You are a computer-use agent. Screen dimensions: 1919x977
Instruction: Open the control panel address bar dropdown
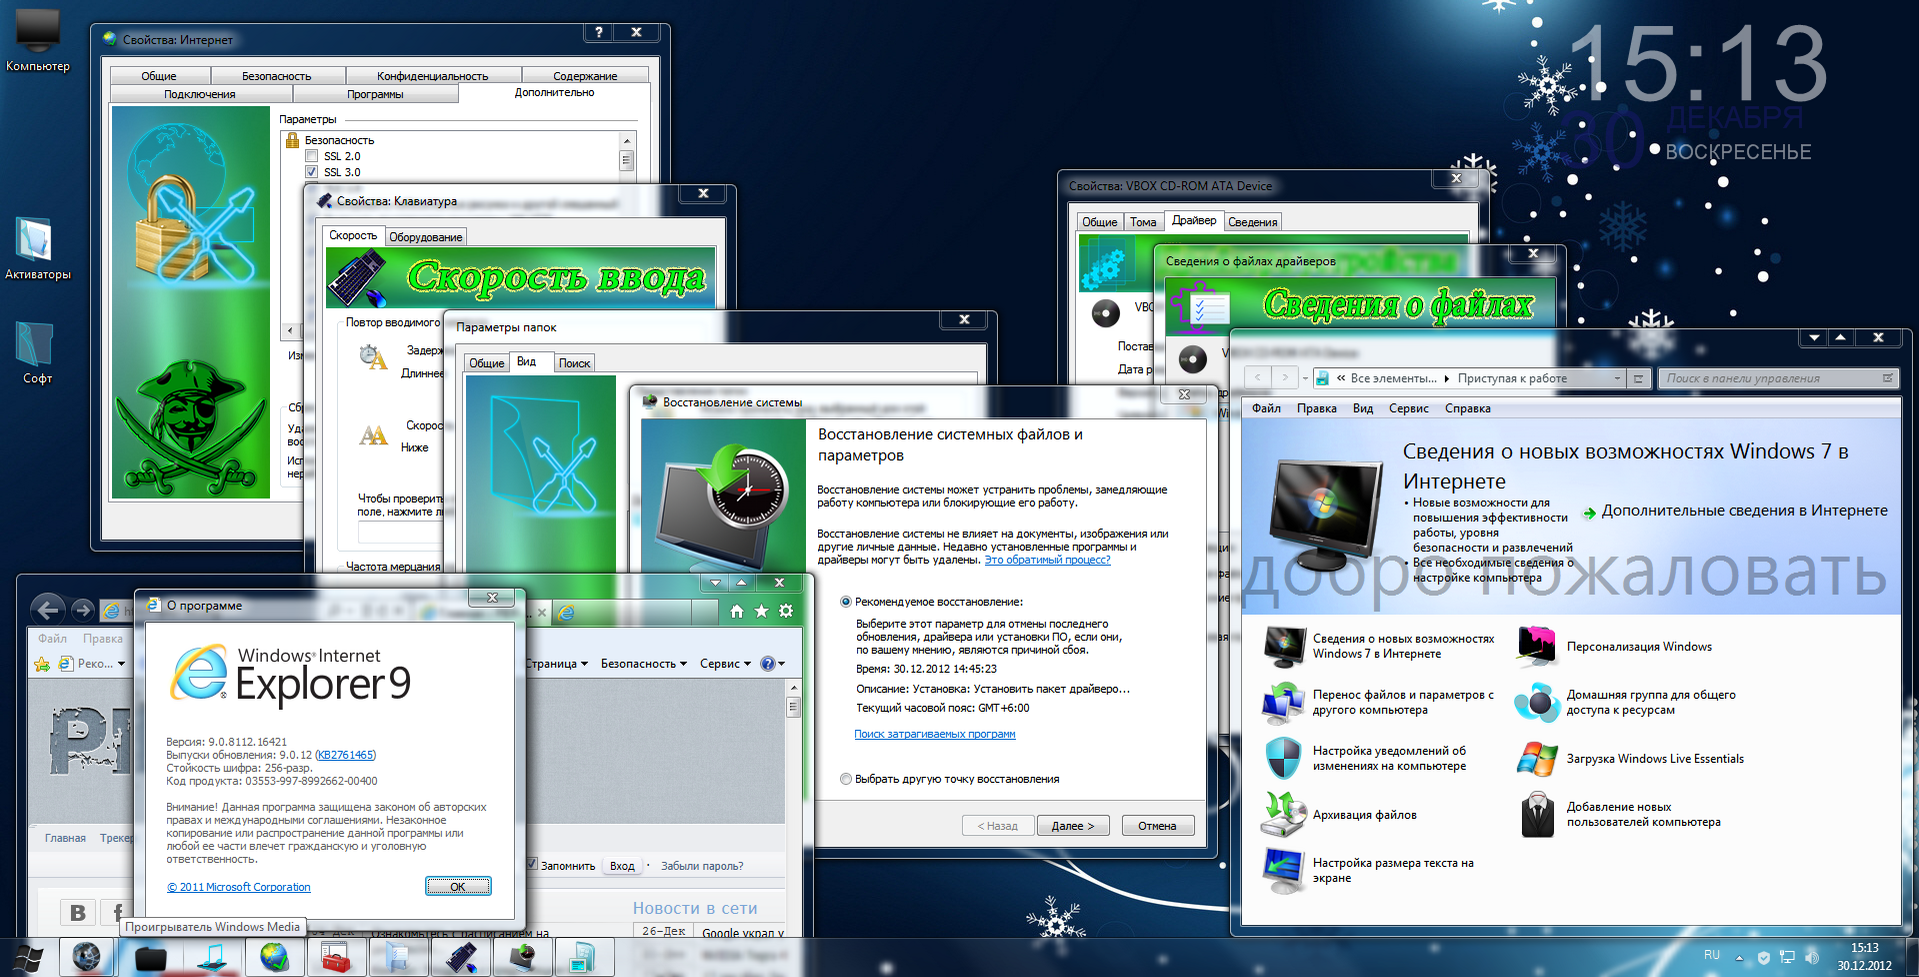tap(1617, 378)
